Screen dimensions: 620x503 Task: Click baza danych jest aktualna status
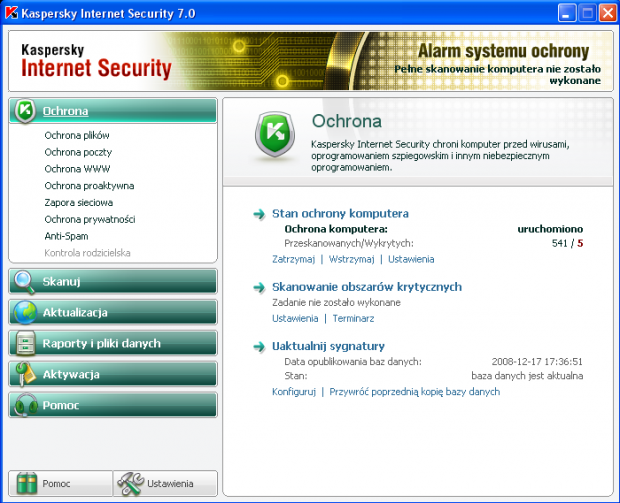[x=527, y=376]
